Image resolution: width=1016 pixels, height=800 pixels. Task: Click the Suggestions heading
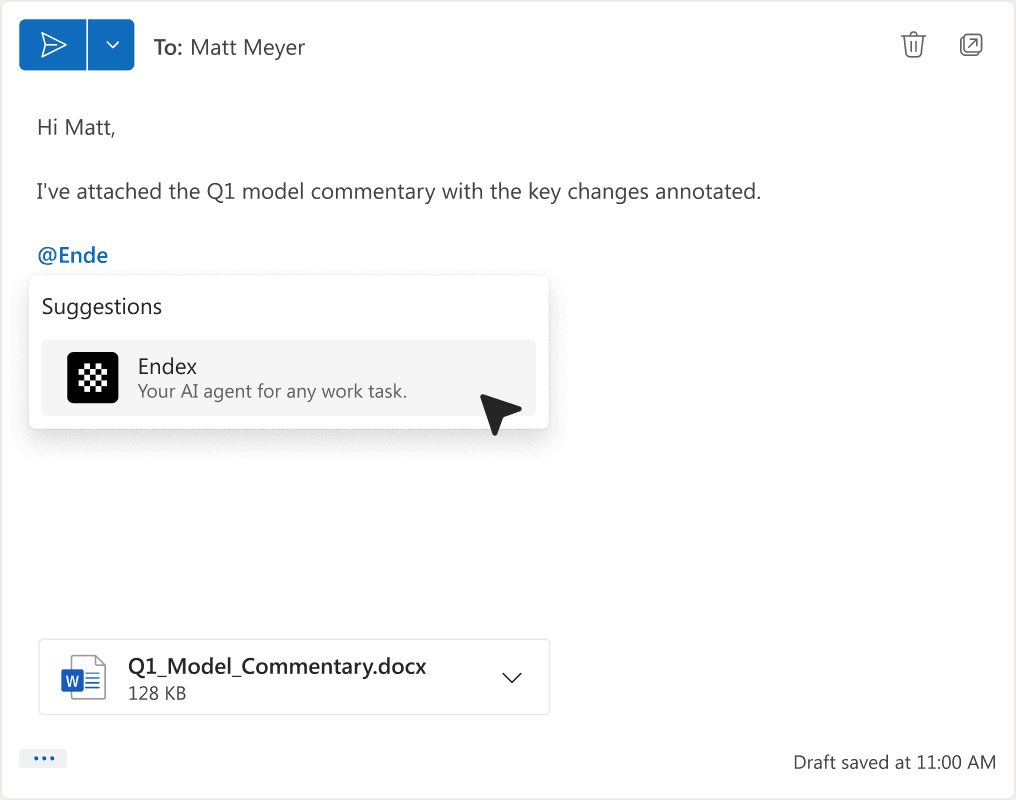(102, 306)
